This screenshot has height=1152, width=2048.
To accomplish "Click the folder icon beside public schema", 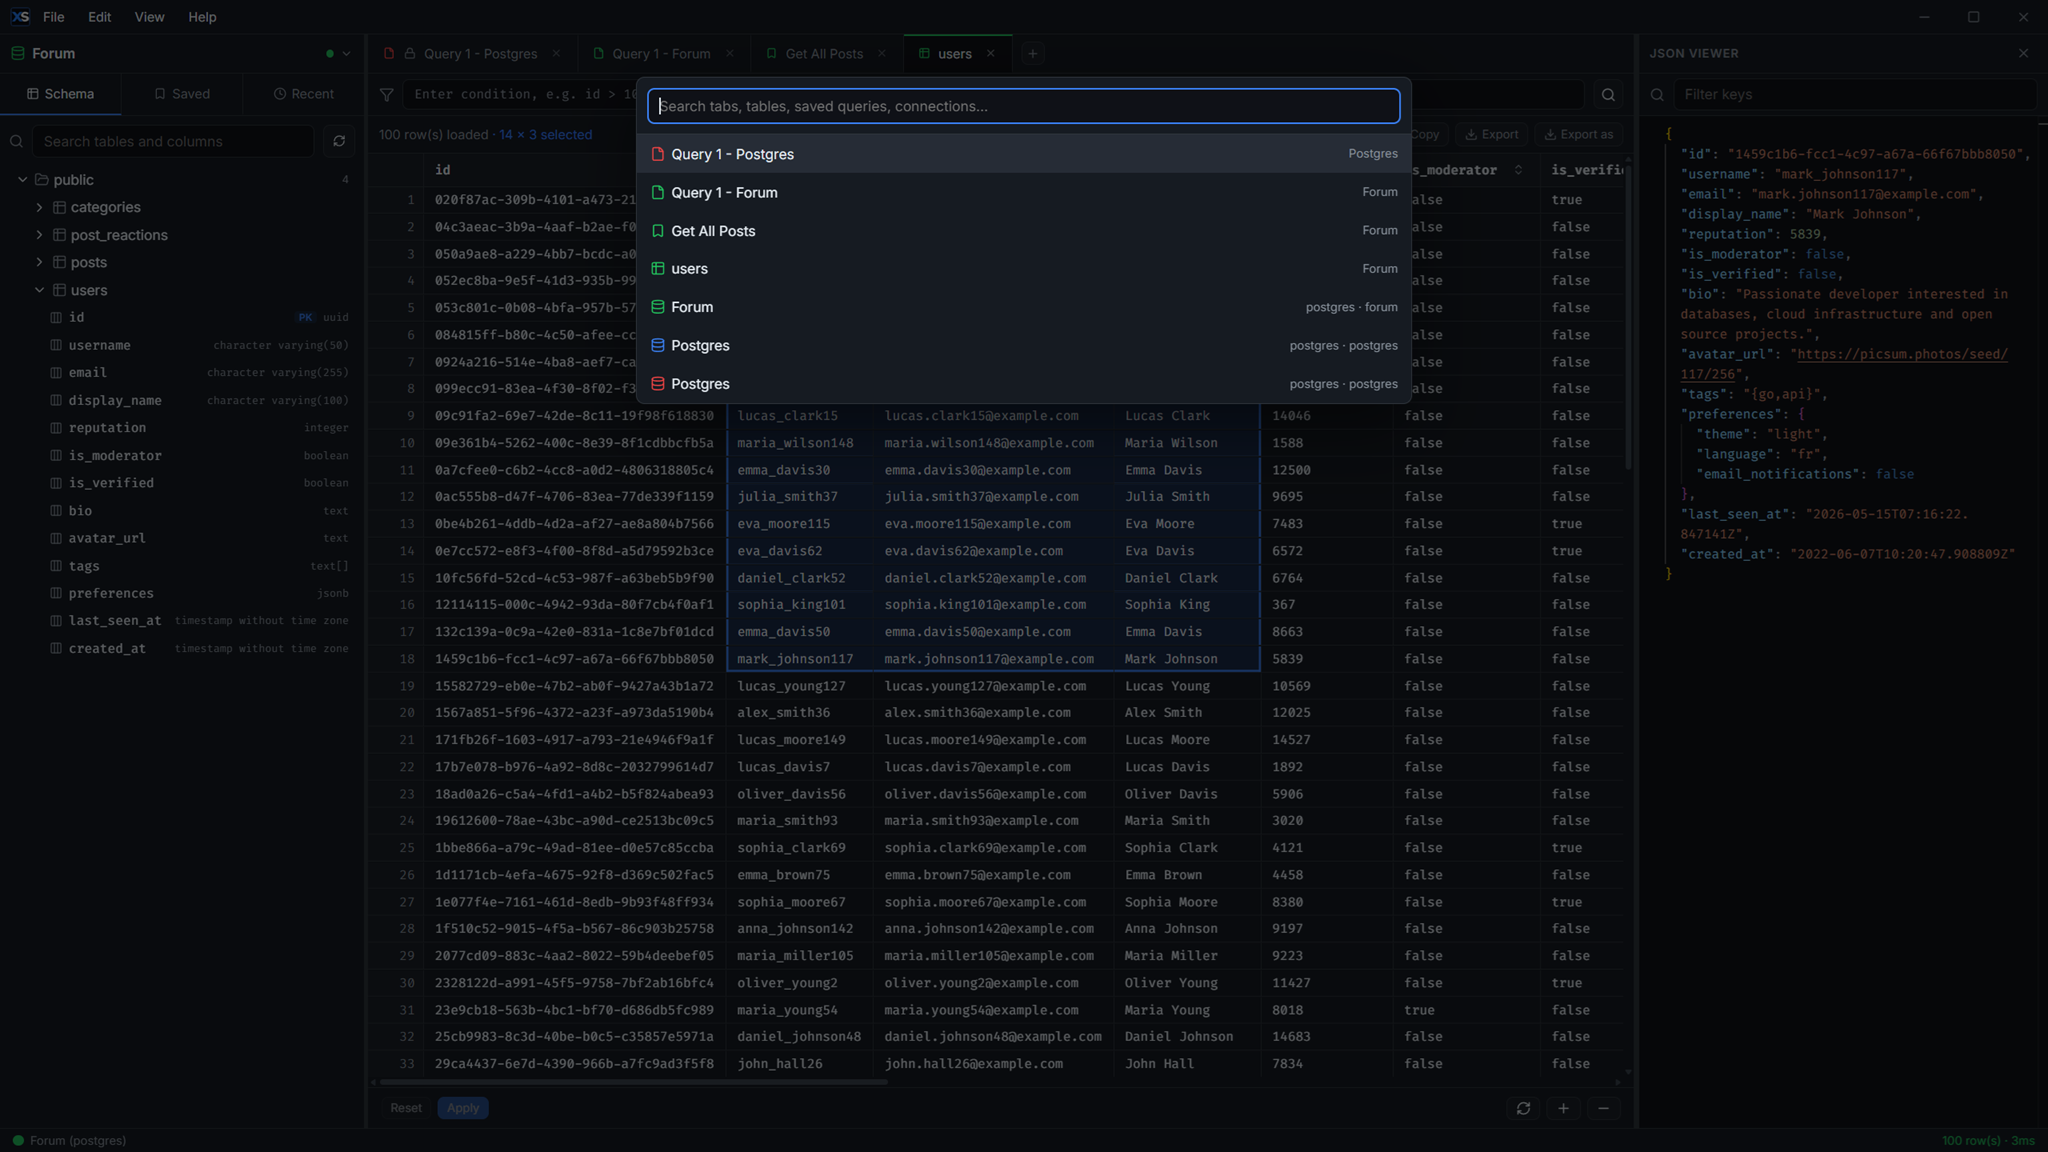I will 42,180.
